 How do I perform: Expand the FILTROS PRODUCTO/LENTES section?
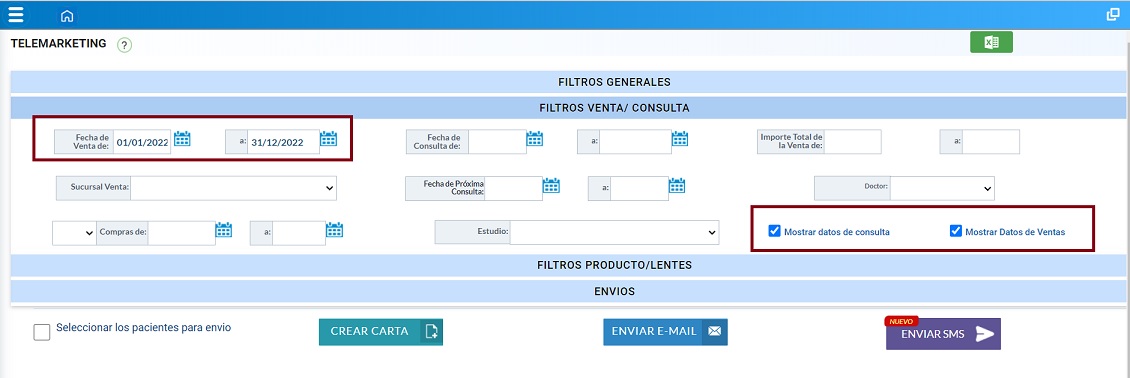click(568, 265)
